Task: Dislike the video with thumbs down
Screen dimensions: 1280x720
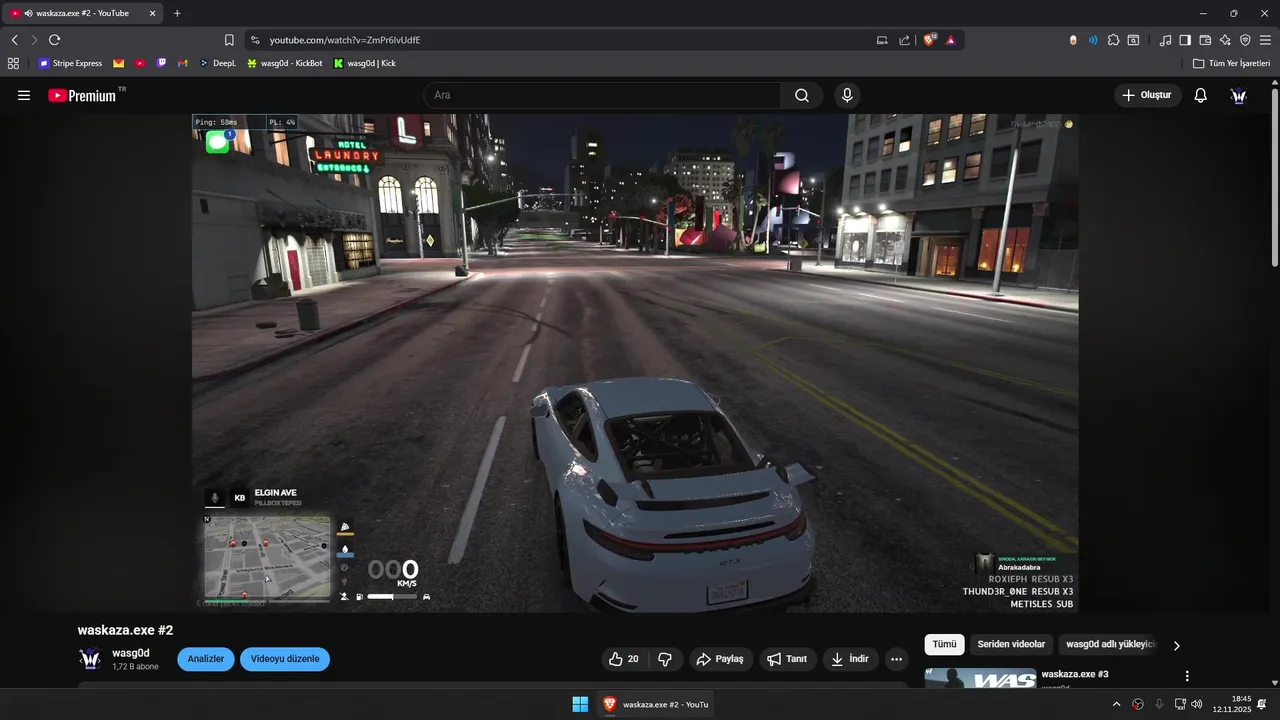Action: tap(665, 659)
